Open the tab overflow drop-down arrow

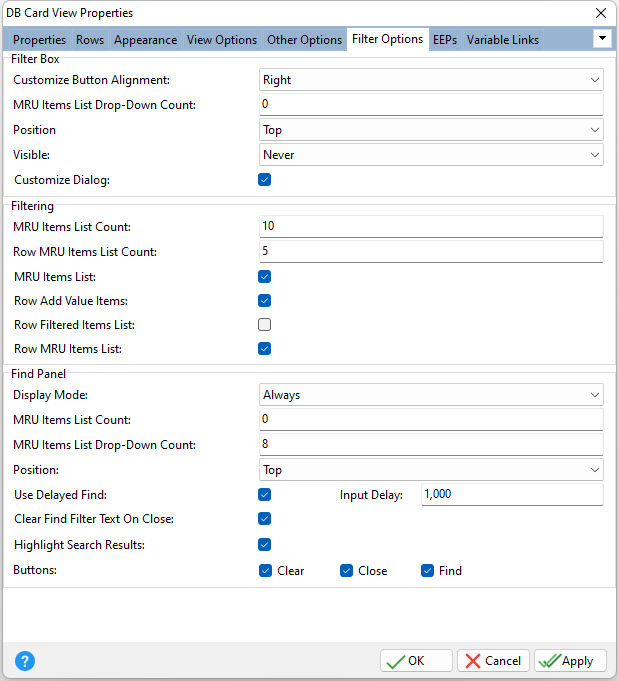pyautogui.click(x=602, y=39)
